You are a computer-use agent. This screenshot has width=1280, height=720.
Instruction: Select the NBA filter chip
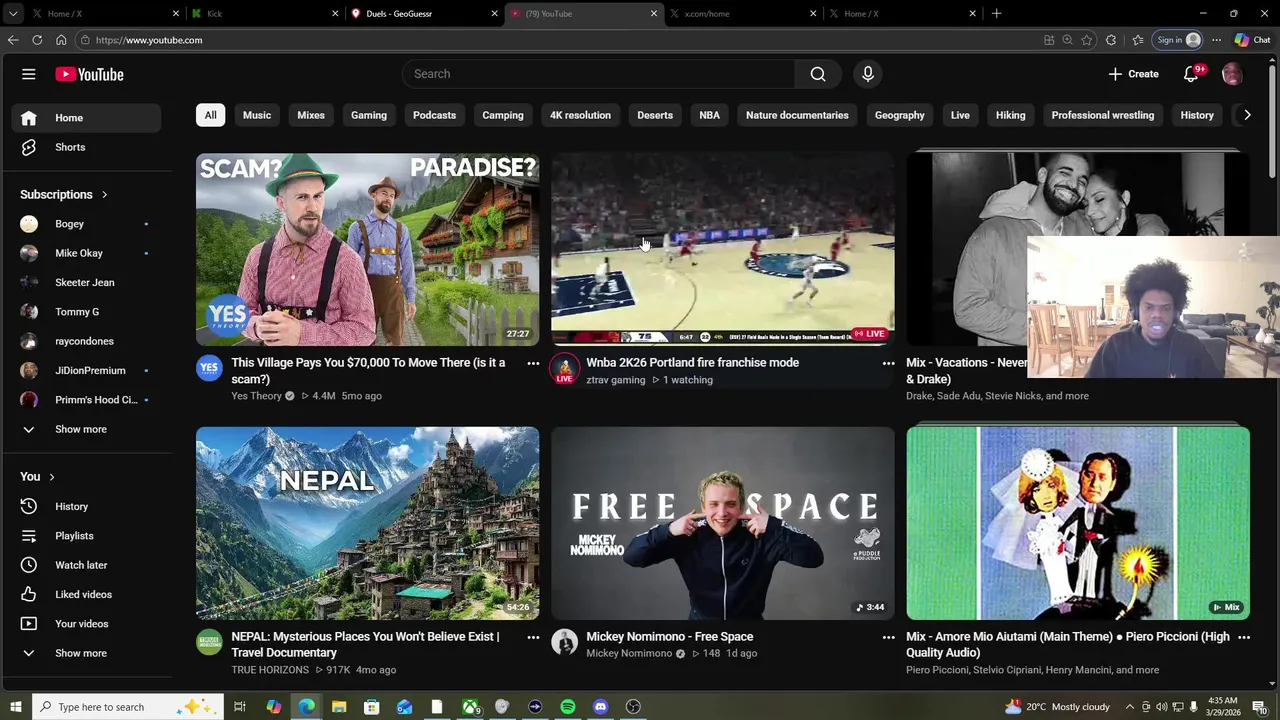[x=709, y=115]
